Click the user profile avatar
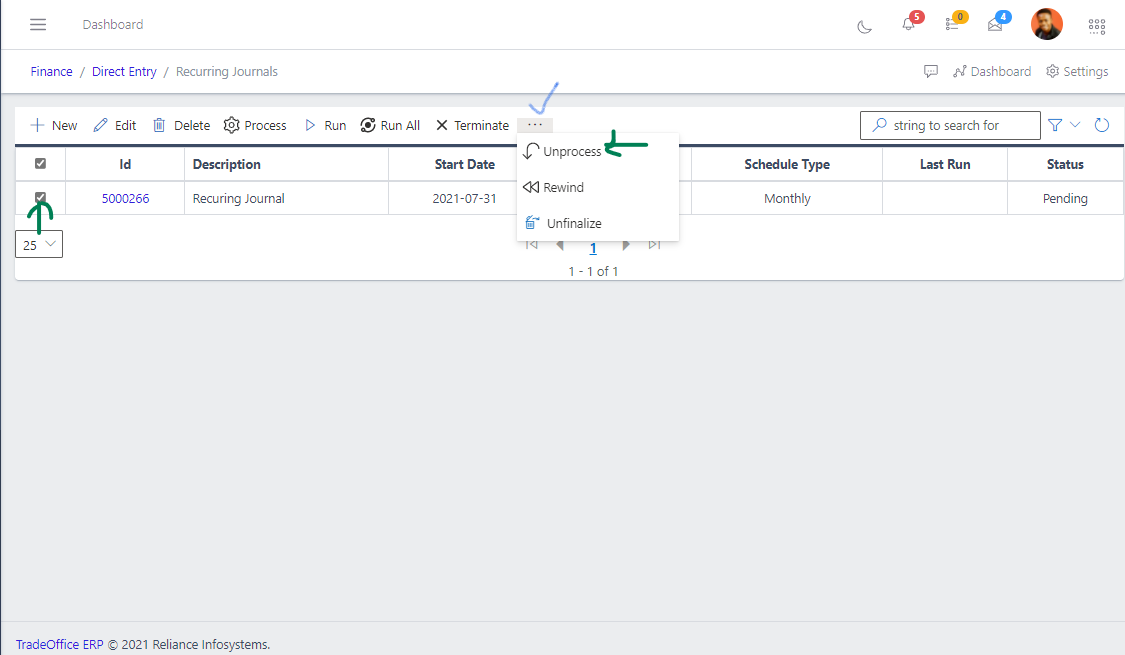The height and width of the screenshot is (655, 1125). point(1047,24)
